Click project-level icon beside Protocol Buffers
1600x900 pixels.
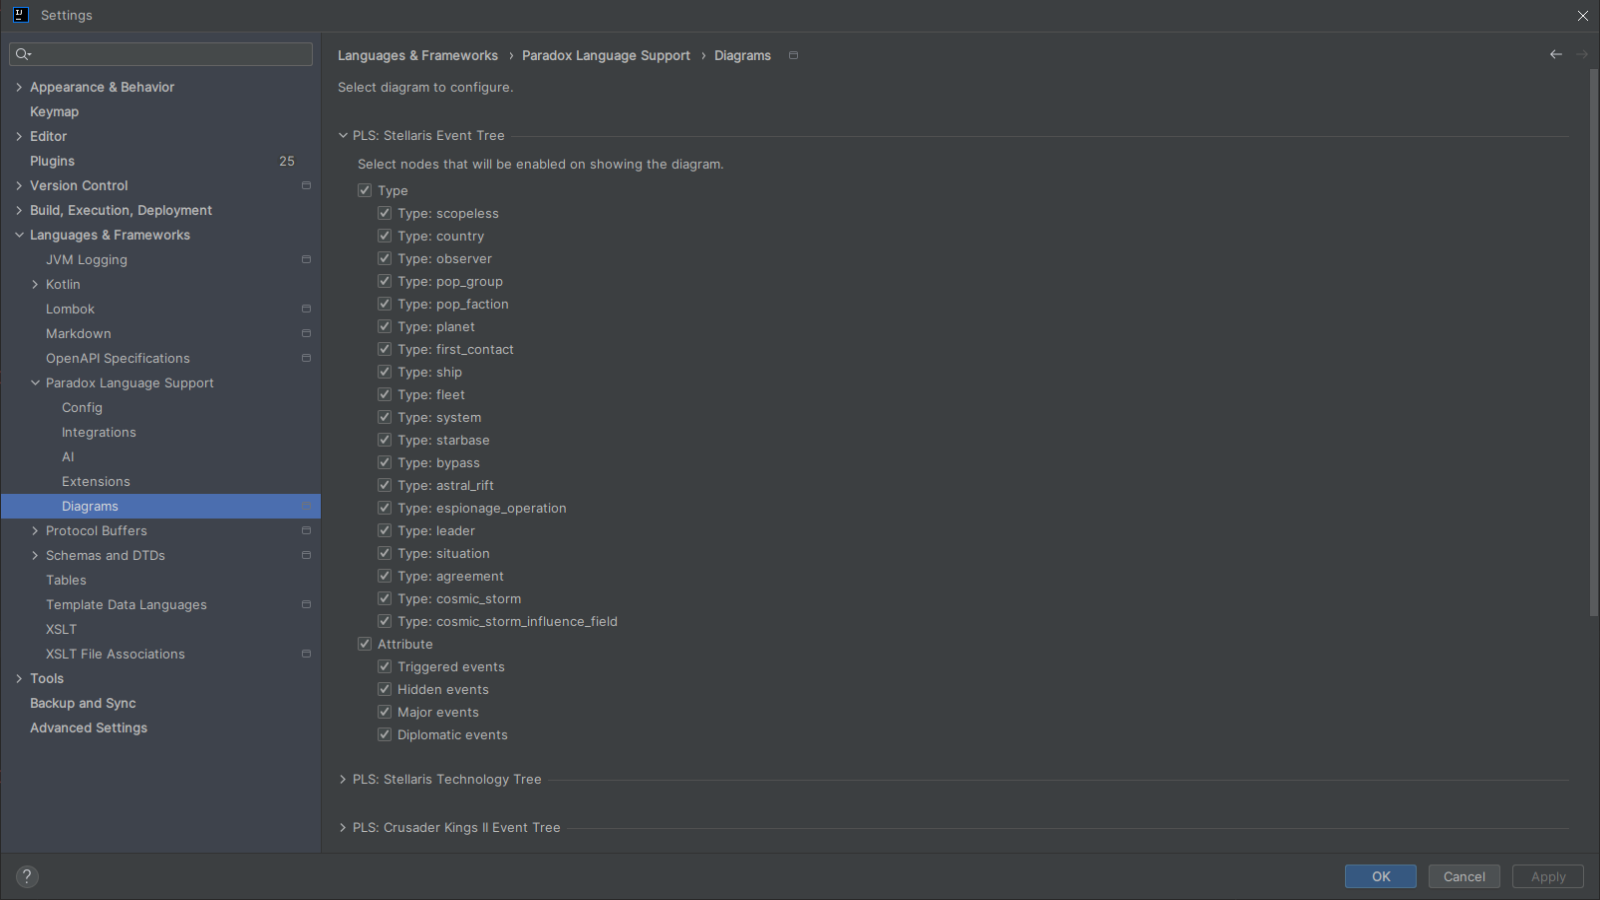point(306,531)
